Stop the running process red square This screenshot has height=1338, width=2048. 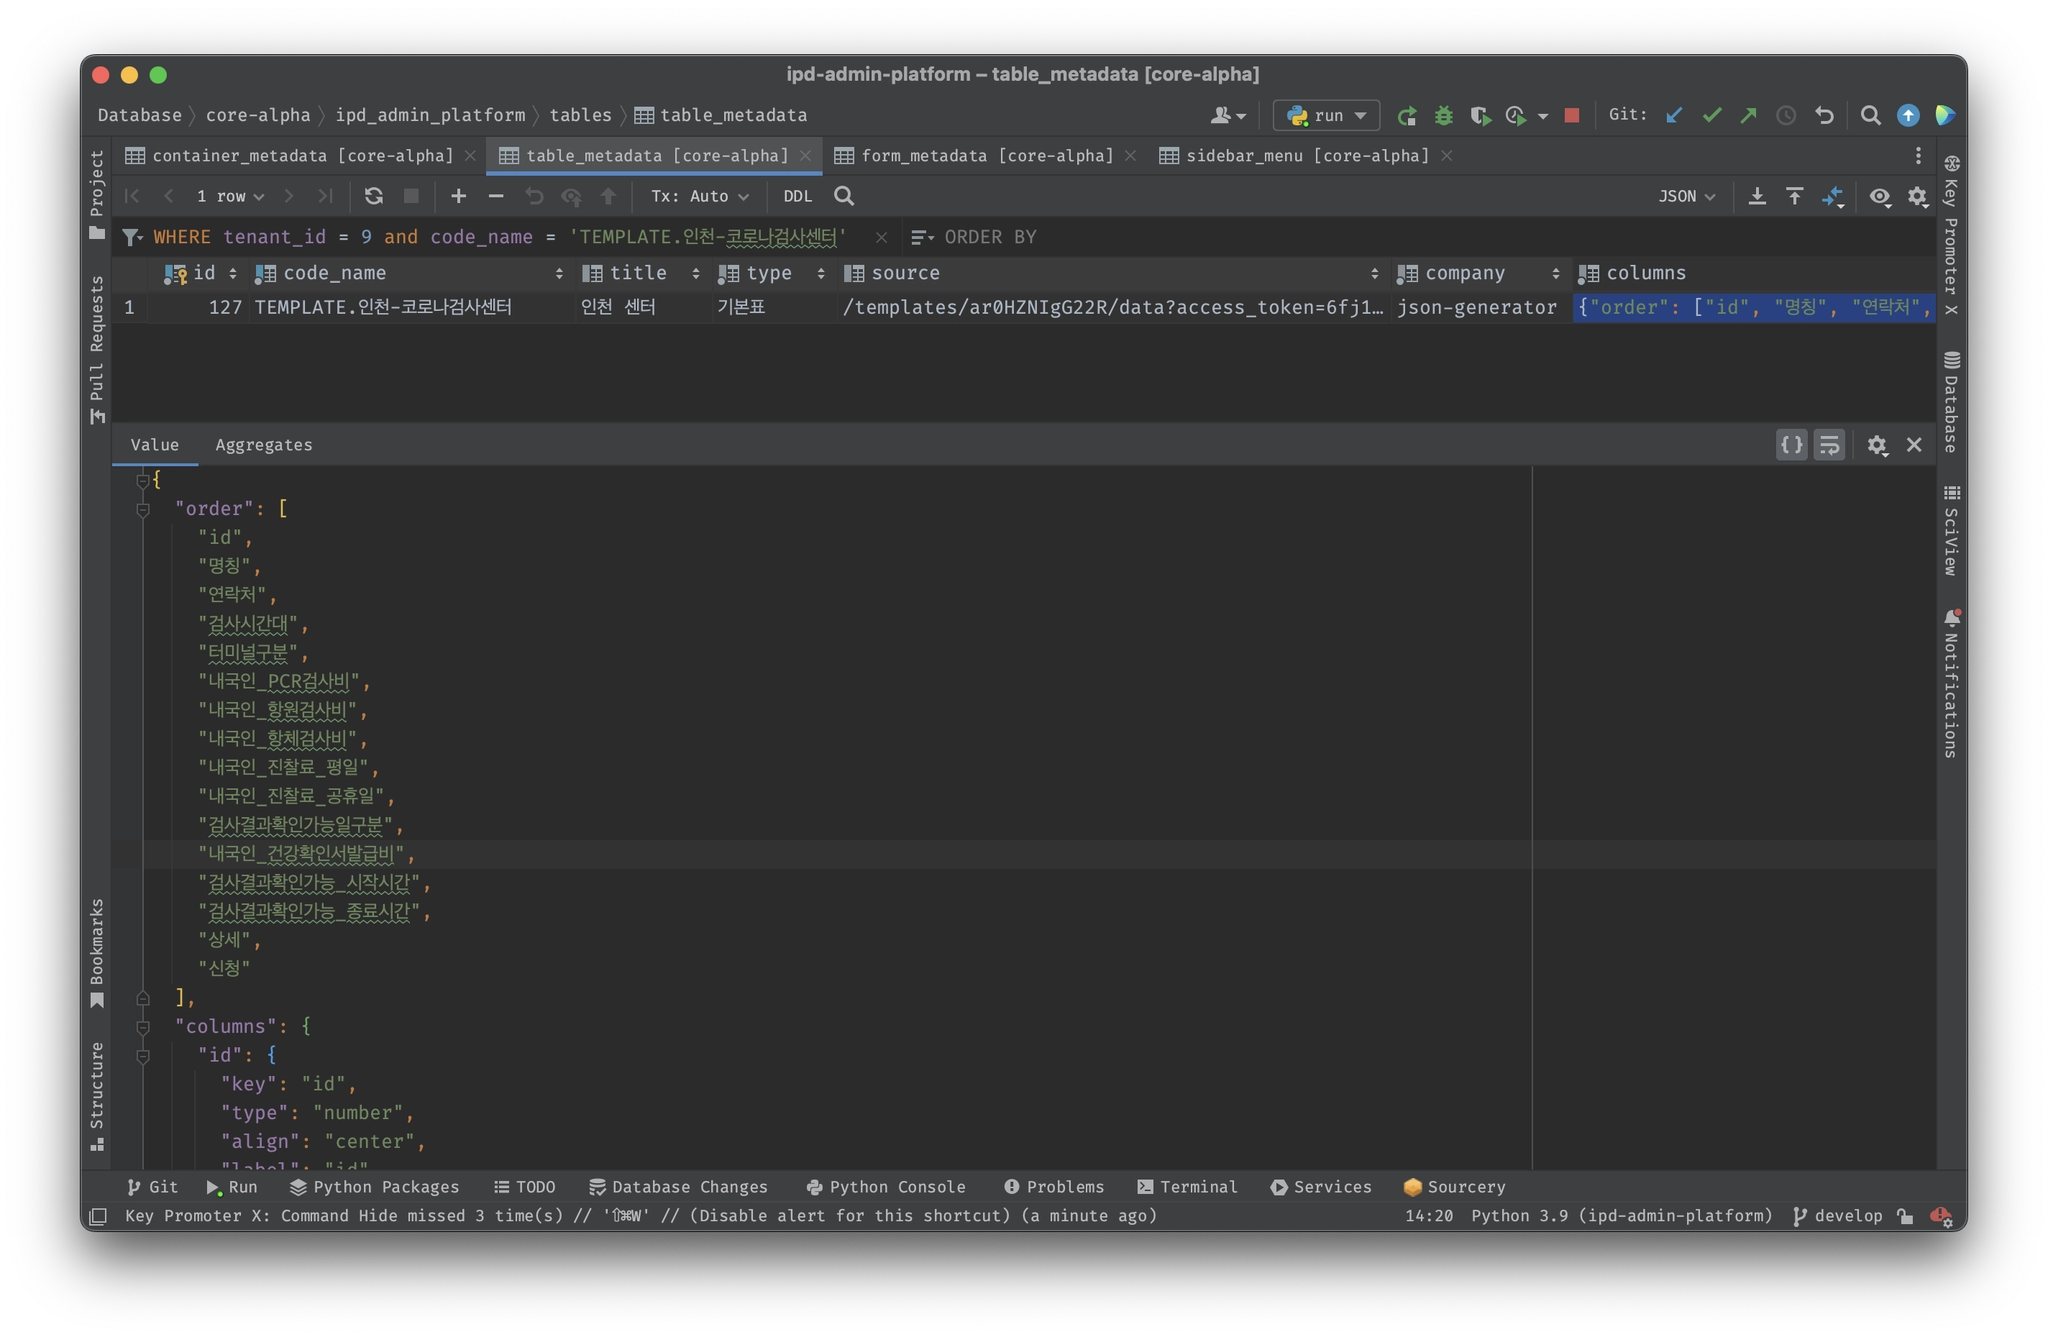1571,116
